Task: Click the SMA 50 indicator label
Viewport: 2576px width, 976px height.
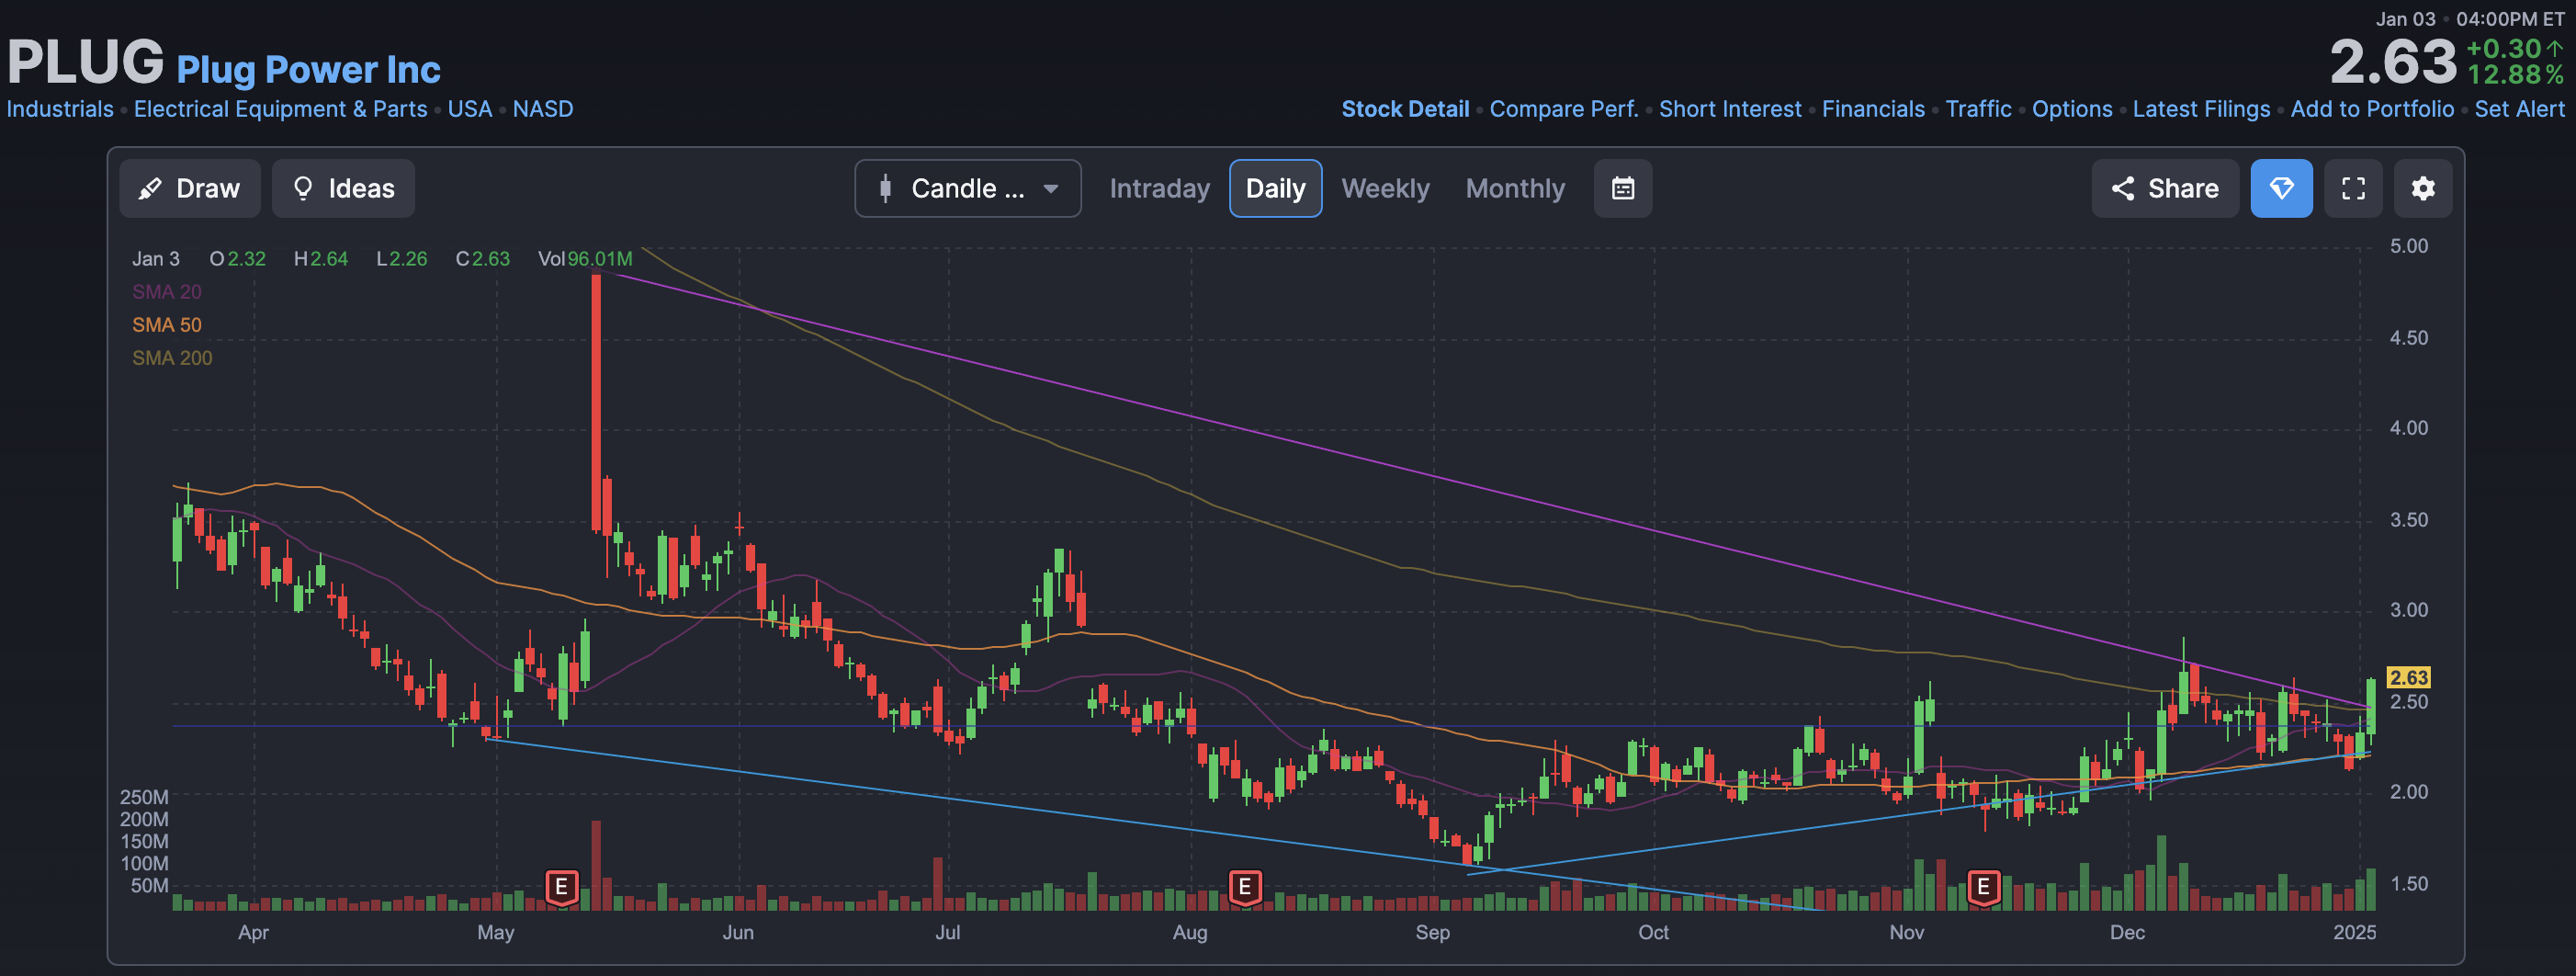Action: (167, 325)
